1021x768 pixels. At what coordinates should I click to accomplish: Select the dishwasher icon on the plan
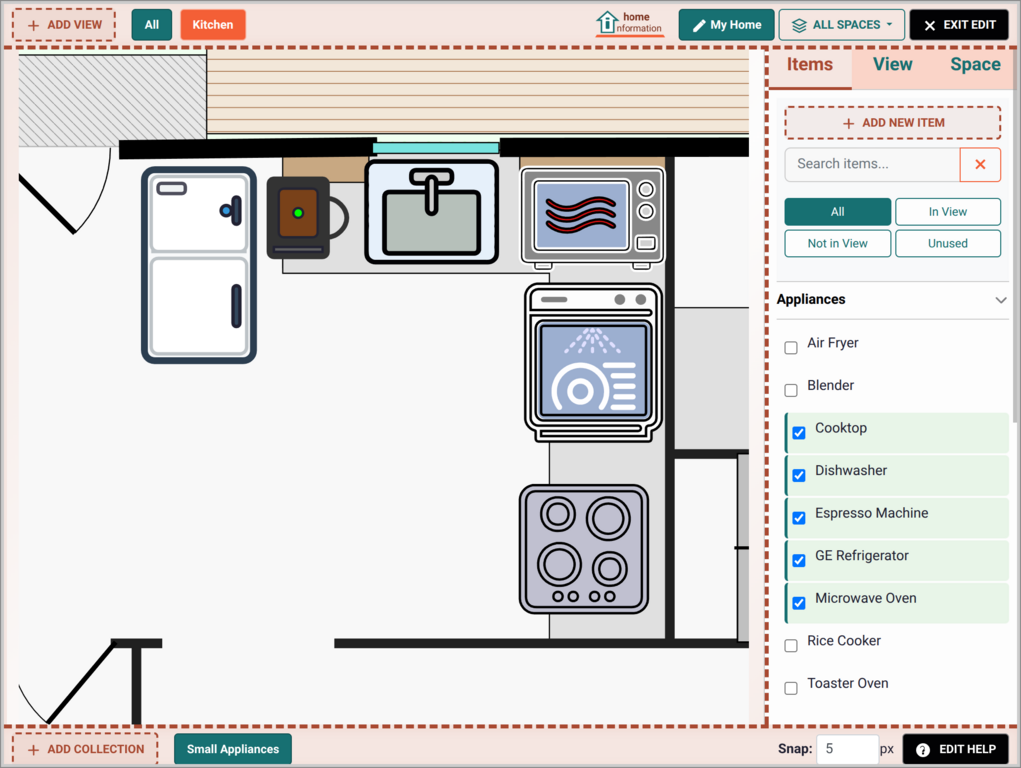pyautogui.click(x=593, y=362)
